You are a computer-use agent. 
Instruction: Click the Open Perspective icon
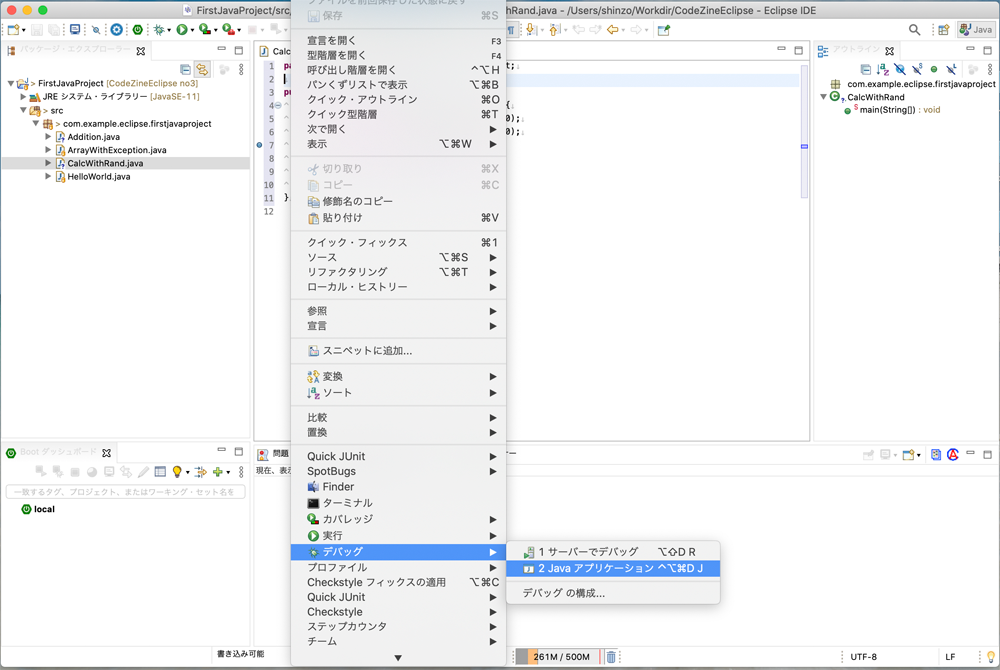[x=944, y=29]
